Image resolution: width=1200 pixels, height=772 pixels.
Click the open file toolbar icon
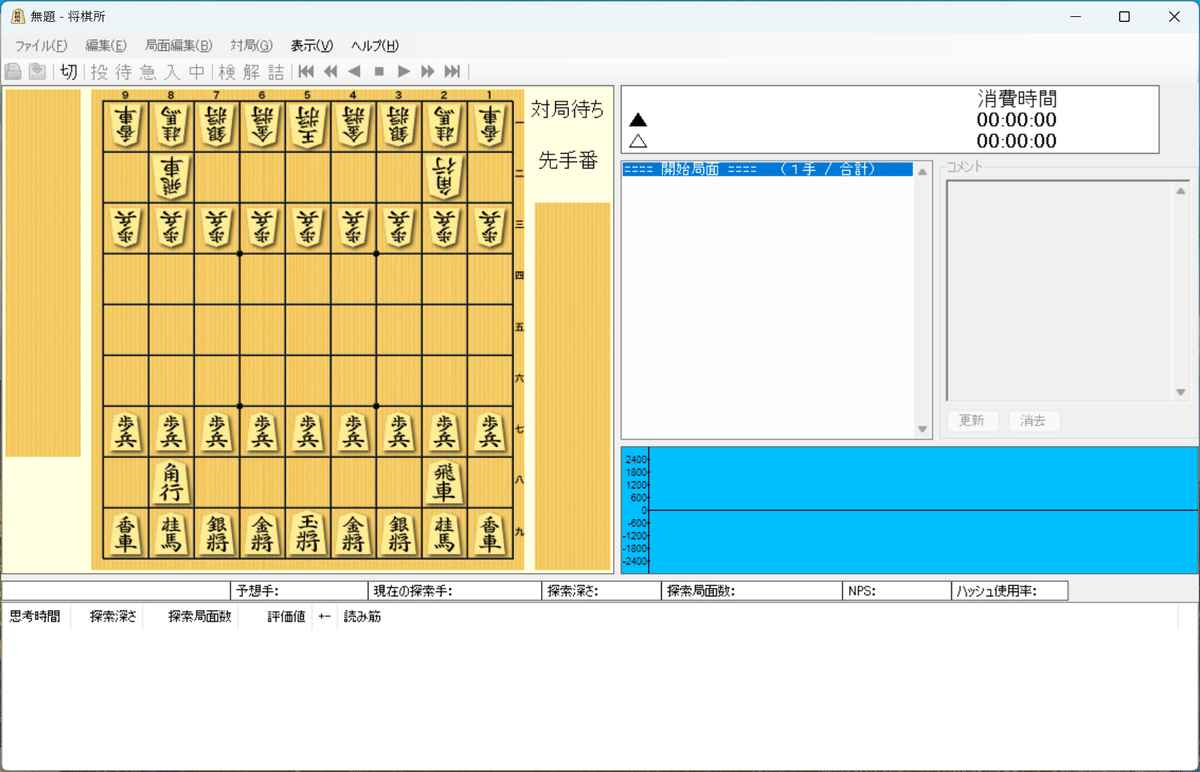coord(37,71)
